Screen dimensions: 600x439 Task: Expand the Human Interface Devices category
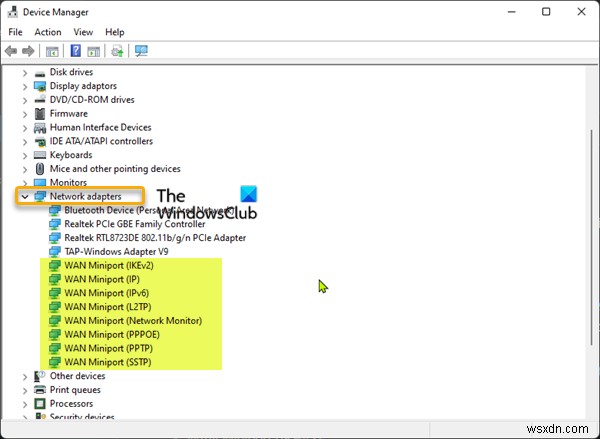(25, 127)
